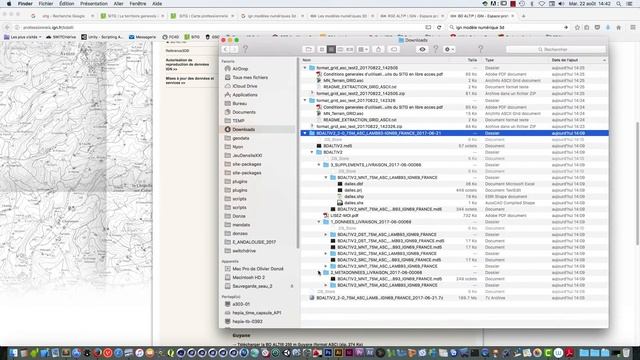This screenshot has height=360, width=640.
Task: Switch Finder to Cover Flow view
Action: coord(350,49)
